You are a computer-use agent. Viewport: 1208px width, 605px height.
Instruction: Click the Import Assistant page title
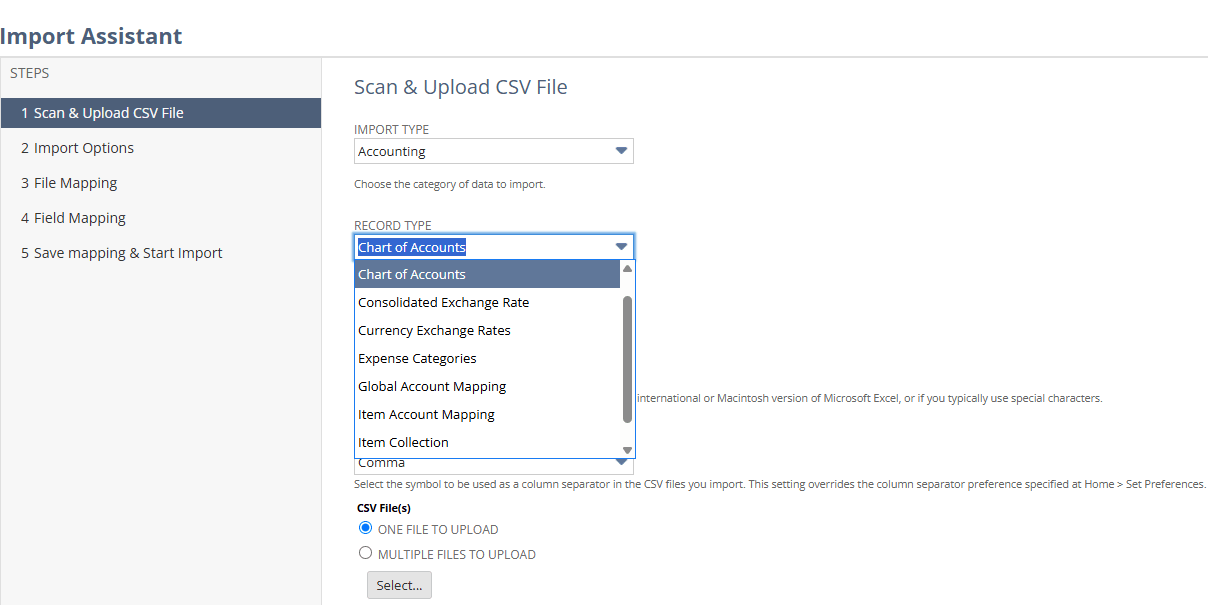click(91, 36)
